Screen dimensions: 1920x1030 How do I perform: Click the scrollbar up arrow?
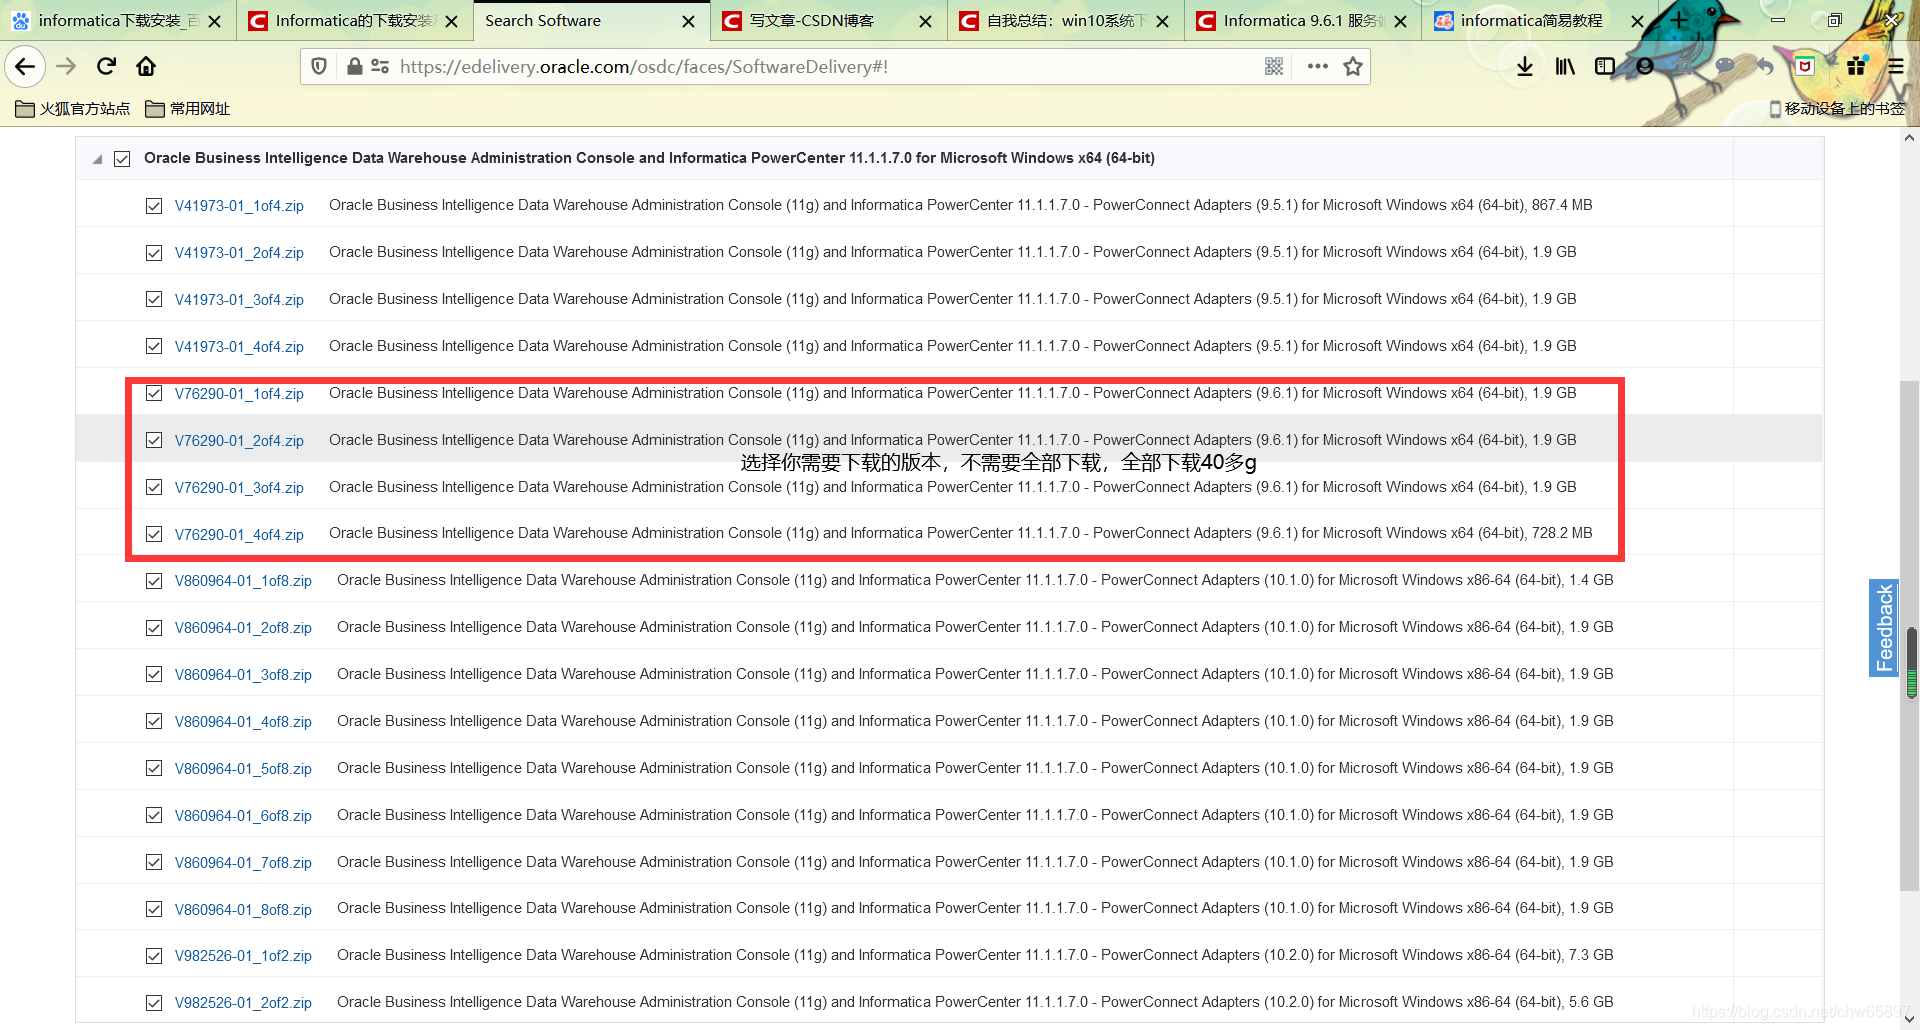1910,138
